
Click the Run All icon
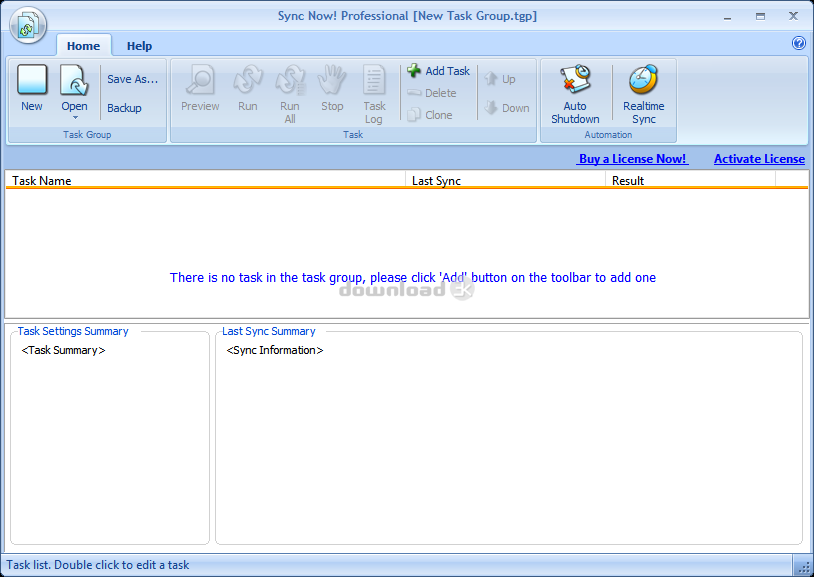pyautogui.click(x=290, y=79)
